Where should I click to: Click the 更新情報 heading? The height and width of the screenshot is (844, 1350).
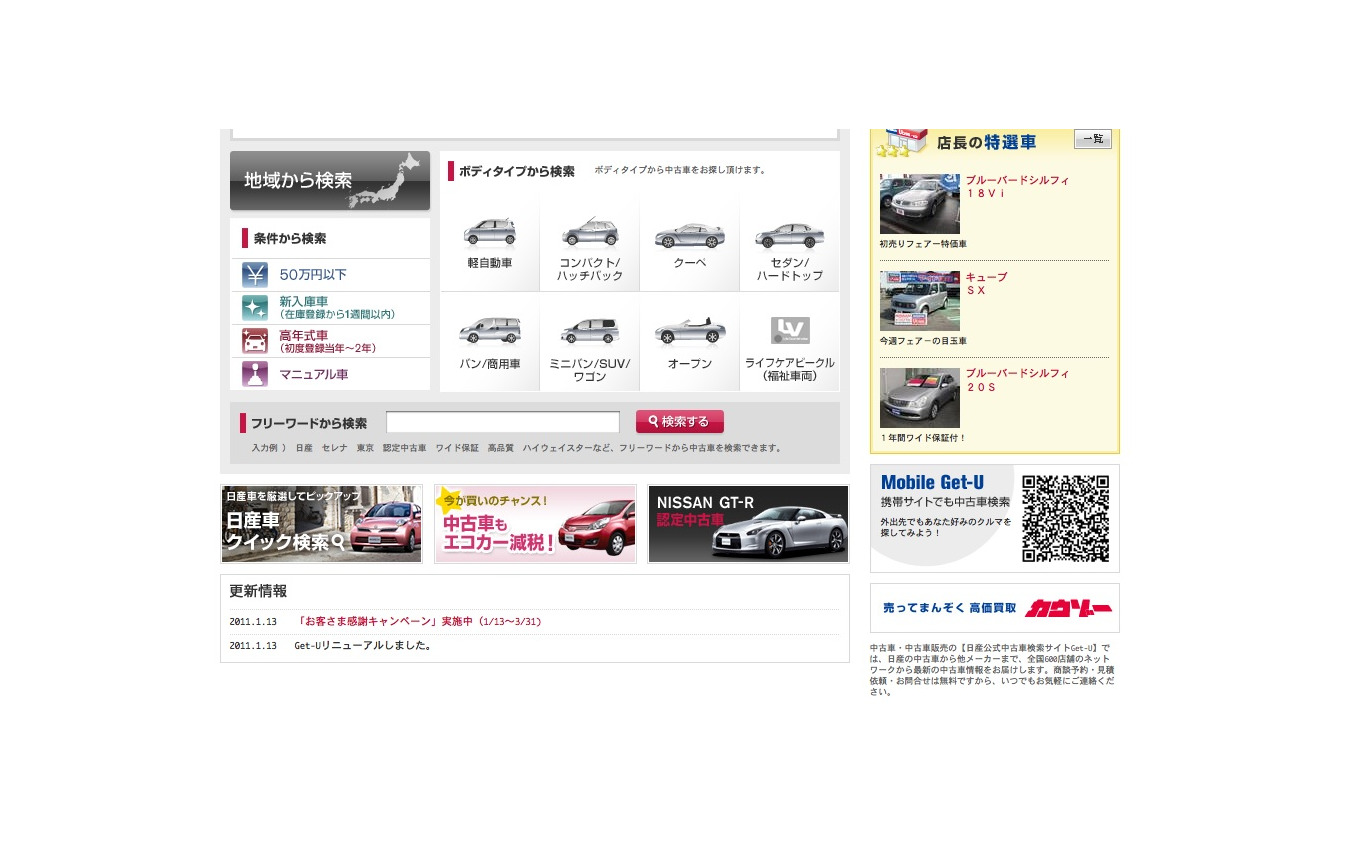[258, 591]
